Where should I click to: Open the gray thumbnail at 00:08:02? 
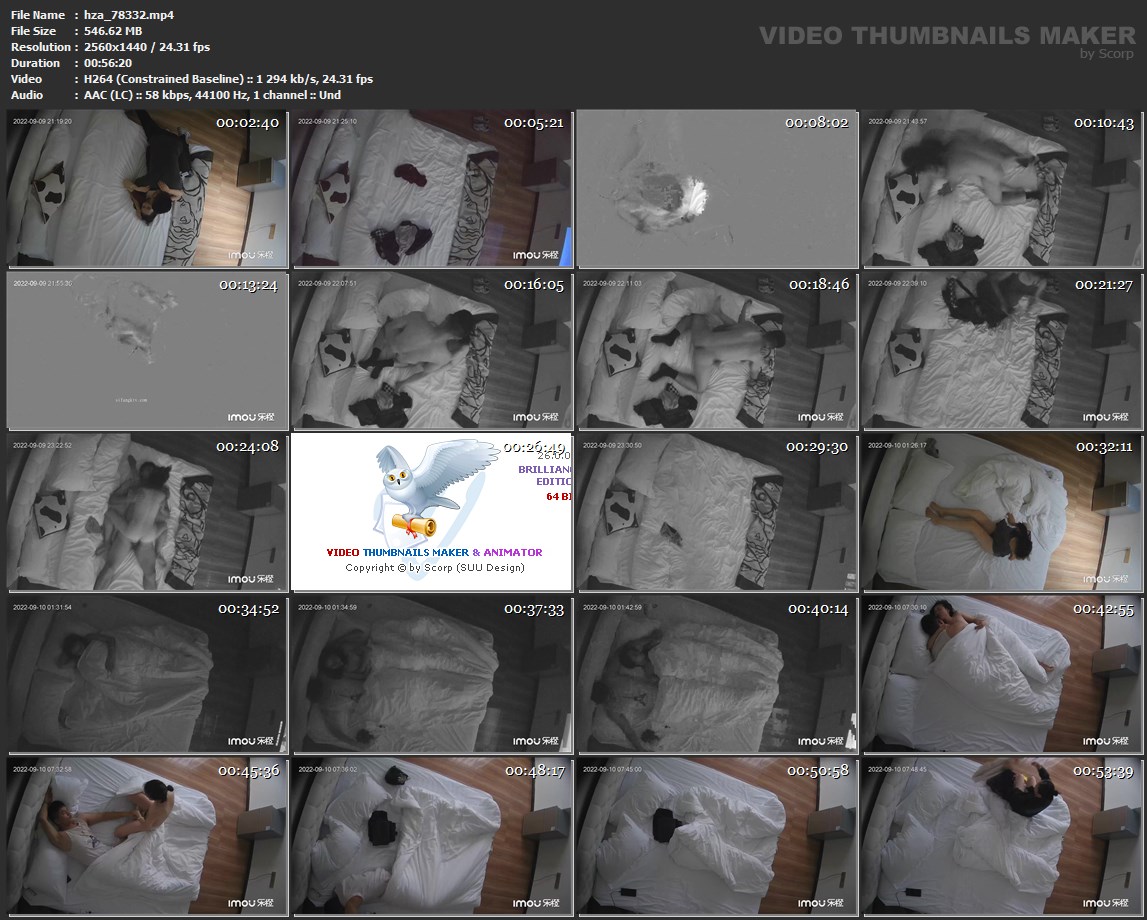click(717, 189)
